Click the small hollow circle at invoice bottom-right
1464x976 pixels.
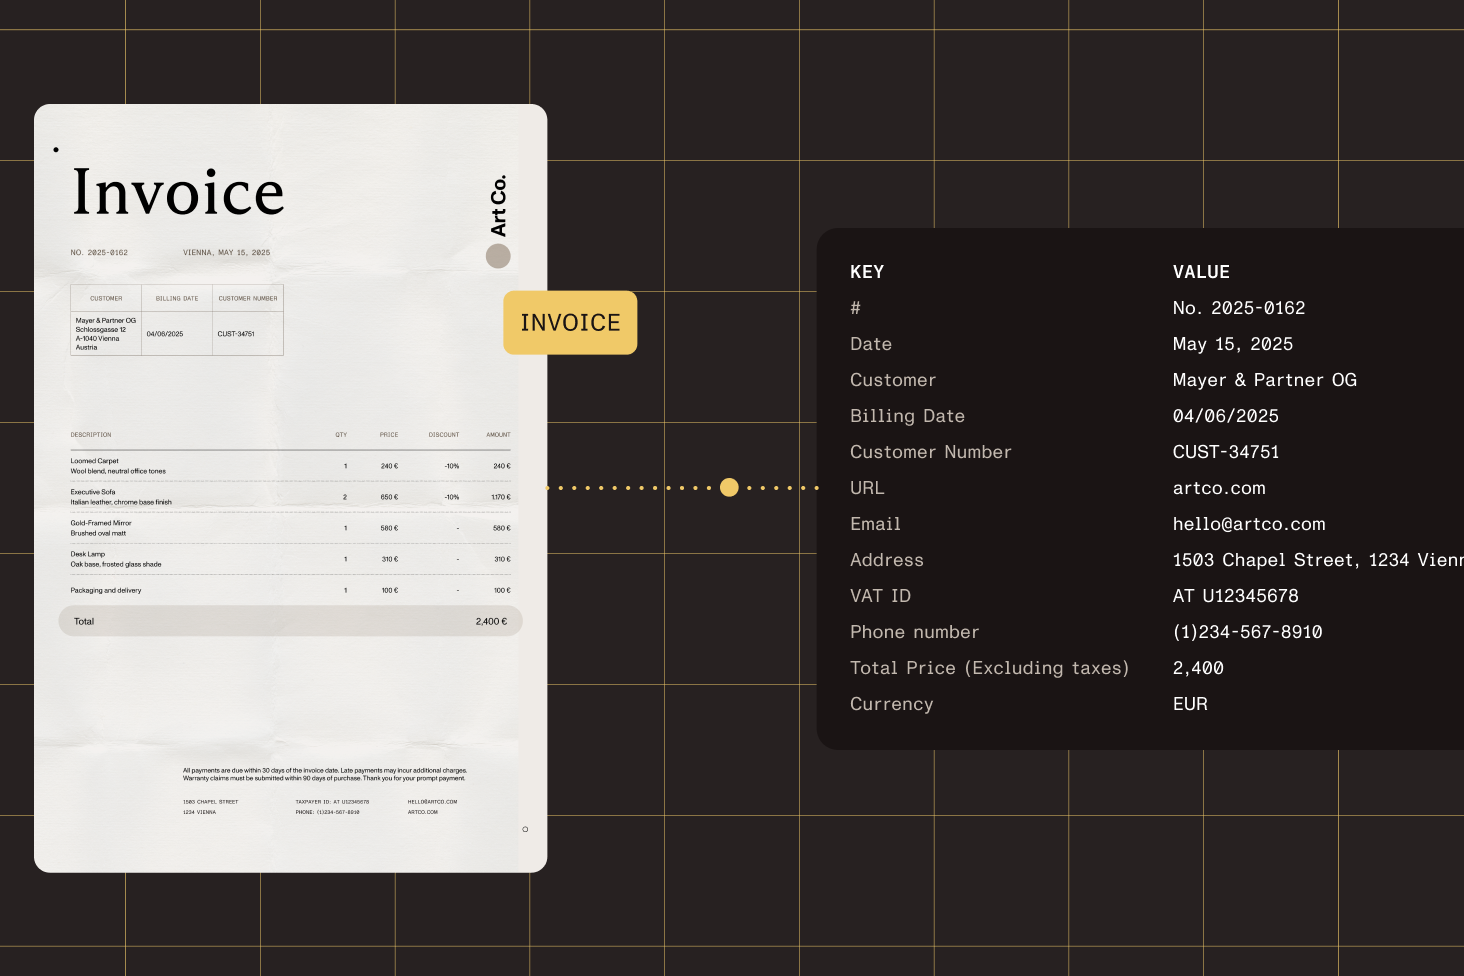(x=525, y=829)
